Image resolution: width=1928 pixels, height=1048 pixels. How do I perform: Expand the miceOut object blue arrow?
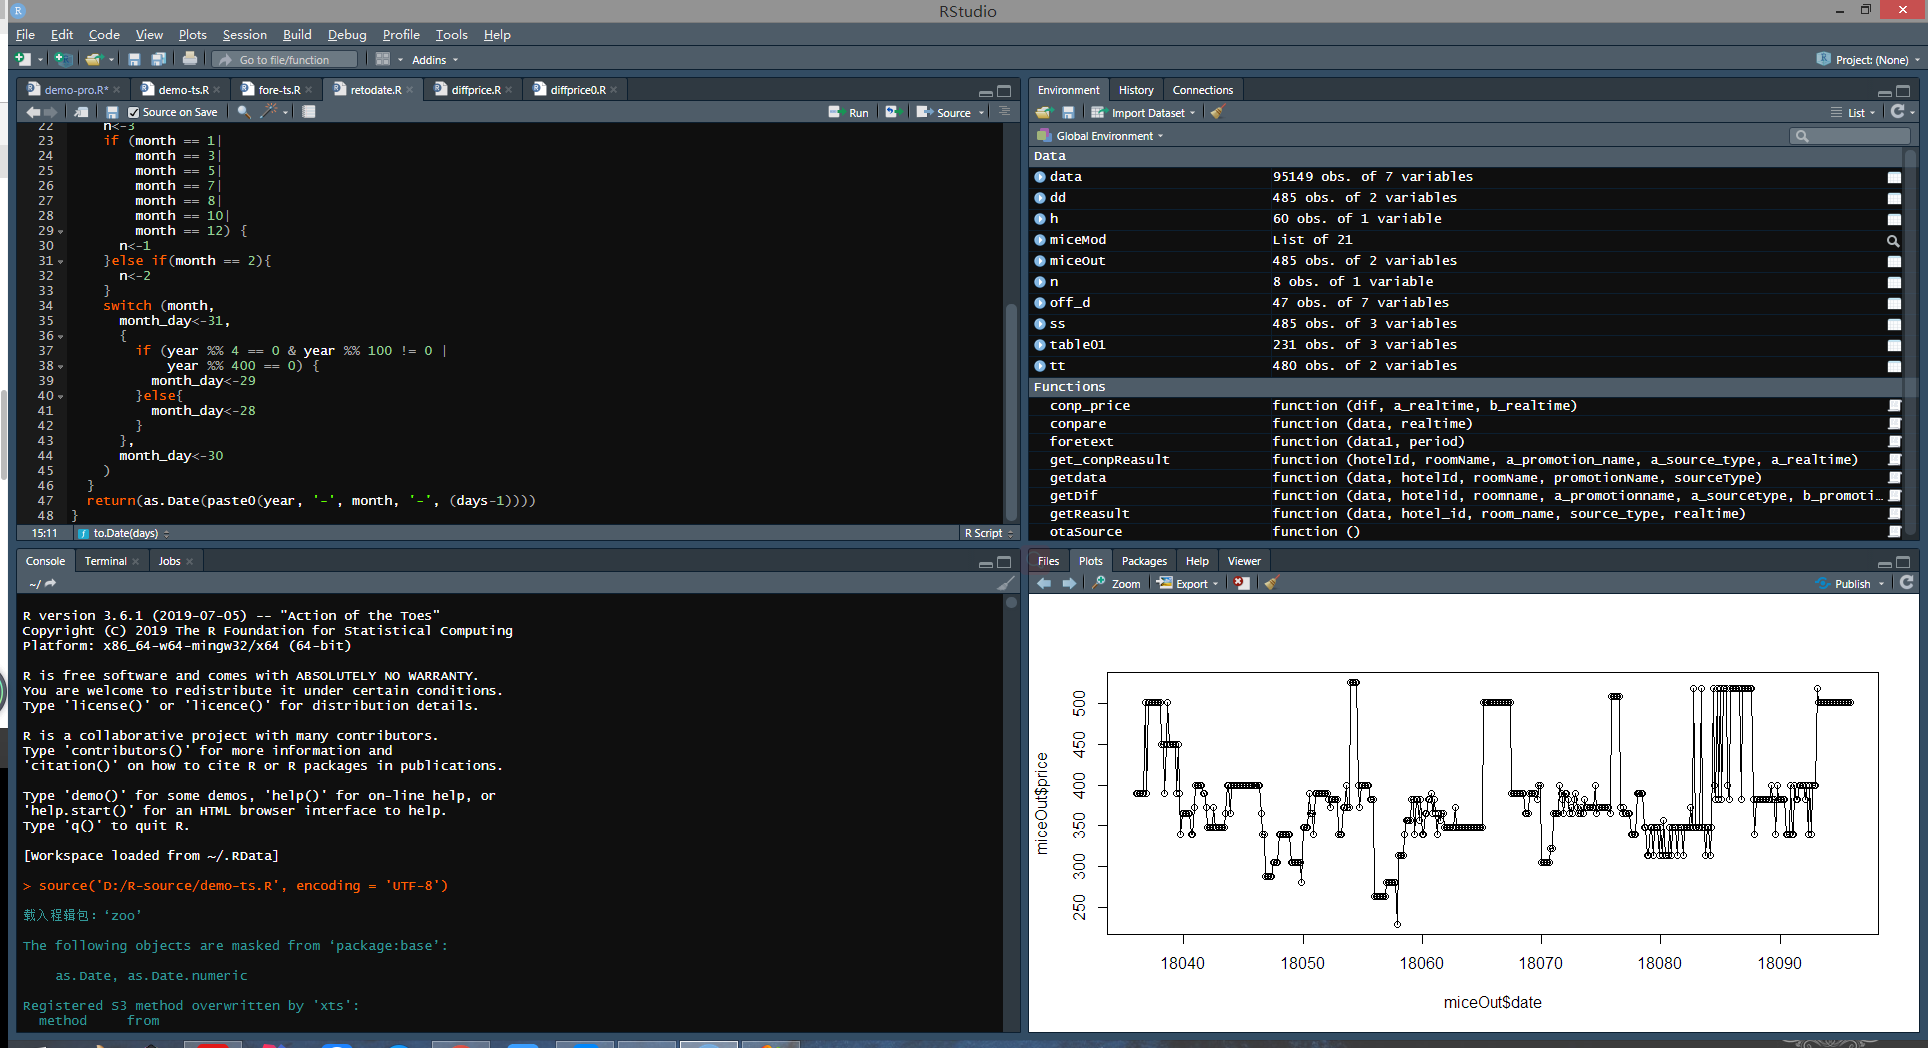1040,261
